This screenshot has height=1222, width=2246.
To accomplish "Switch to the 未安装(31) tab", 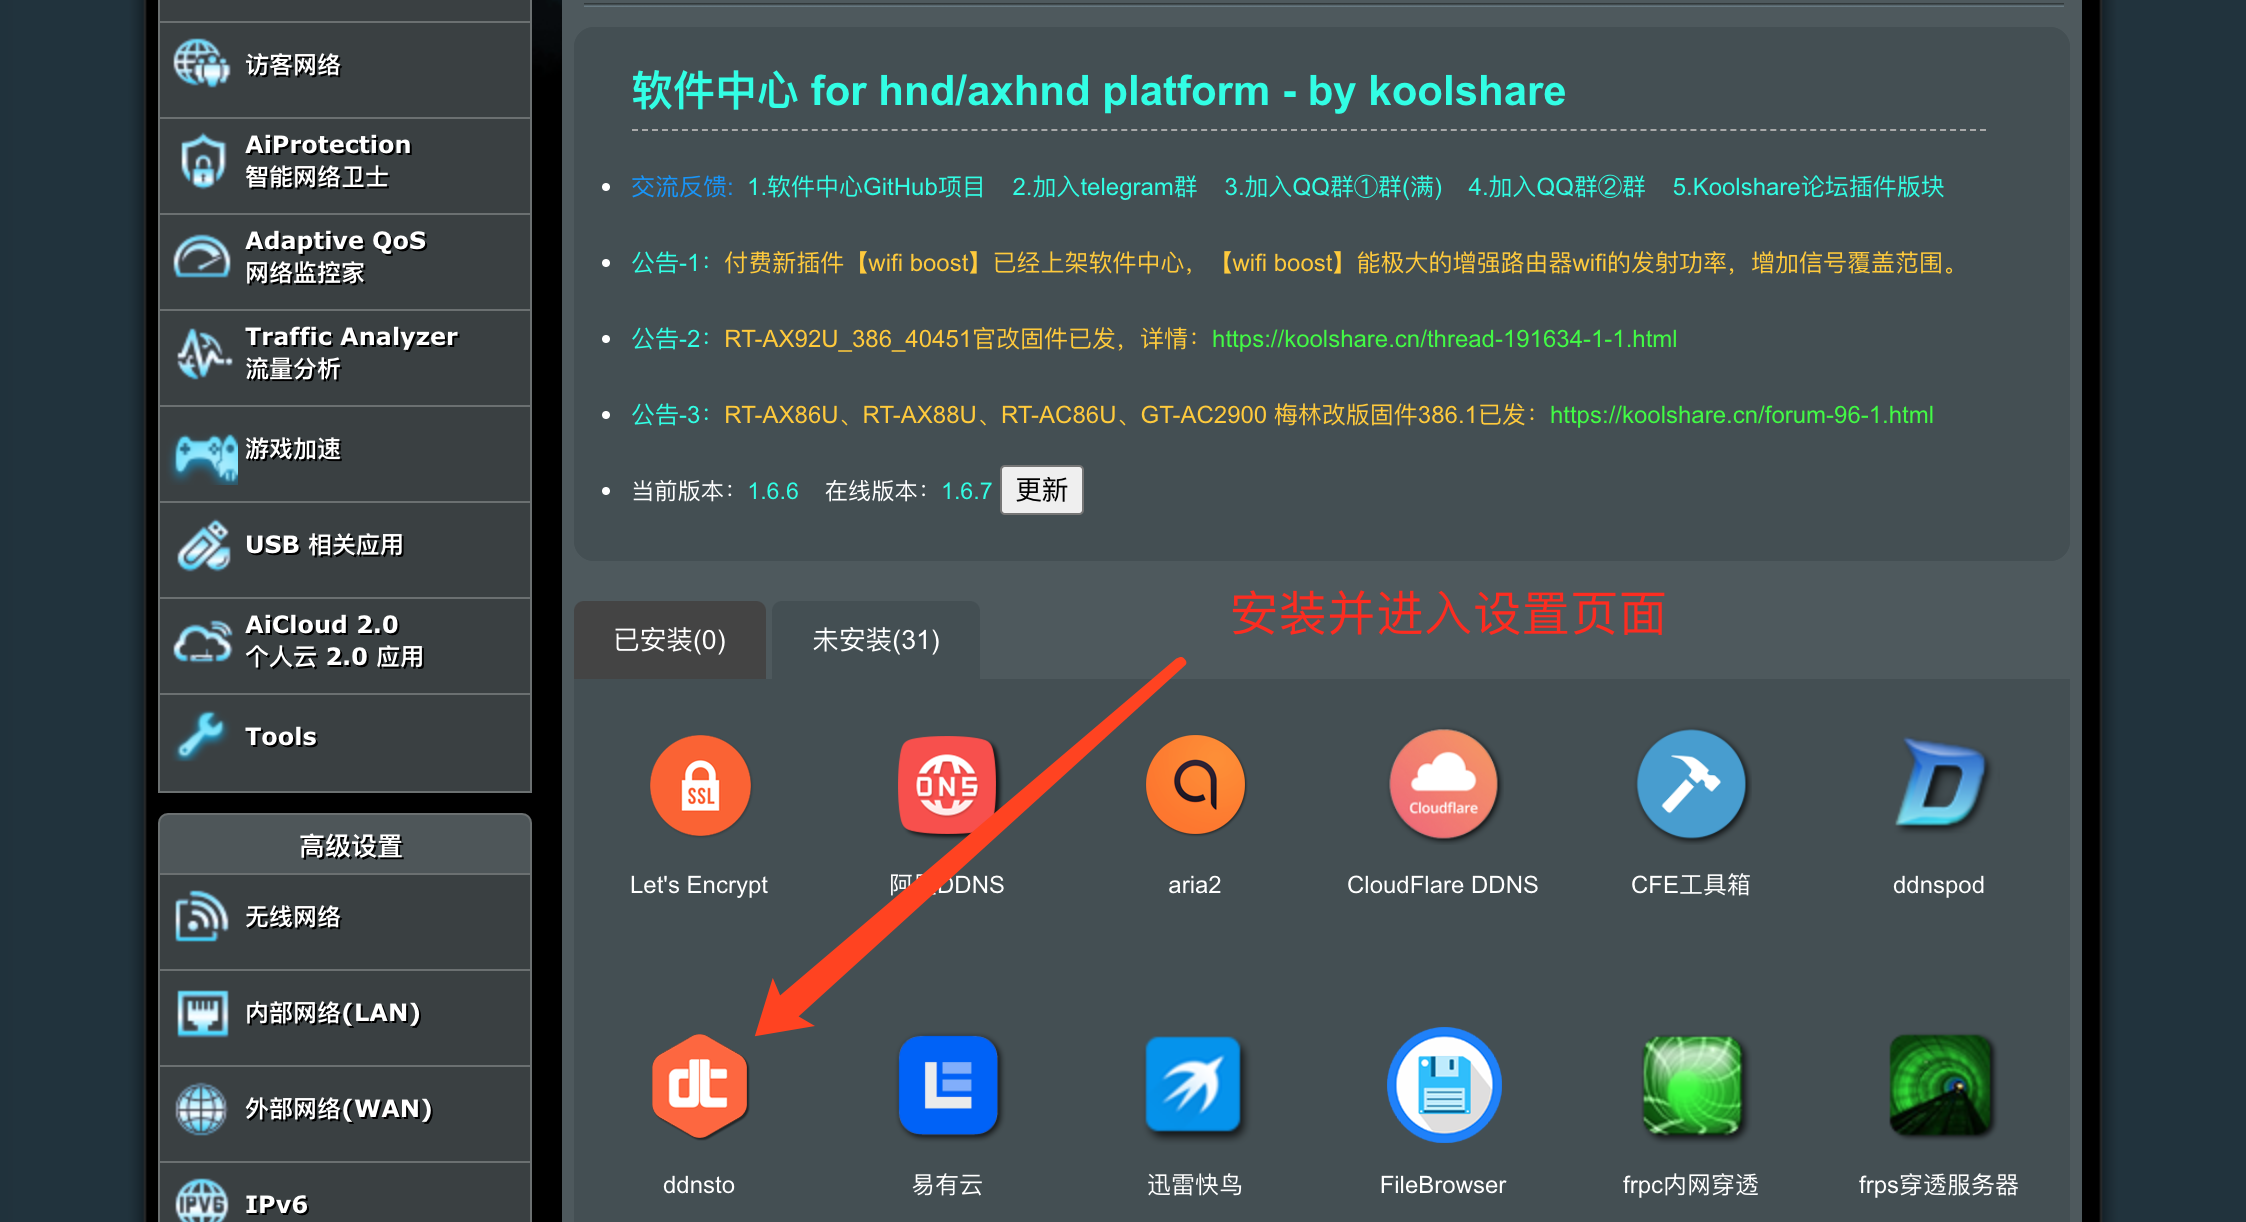I will [876, 640].
